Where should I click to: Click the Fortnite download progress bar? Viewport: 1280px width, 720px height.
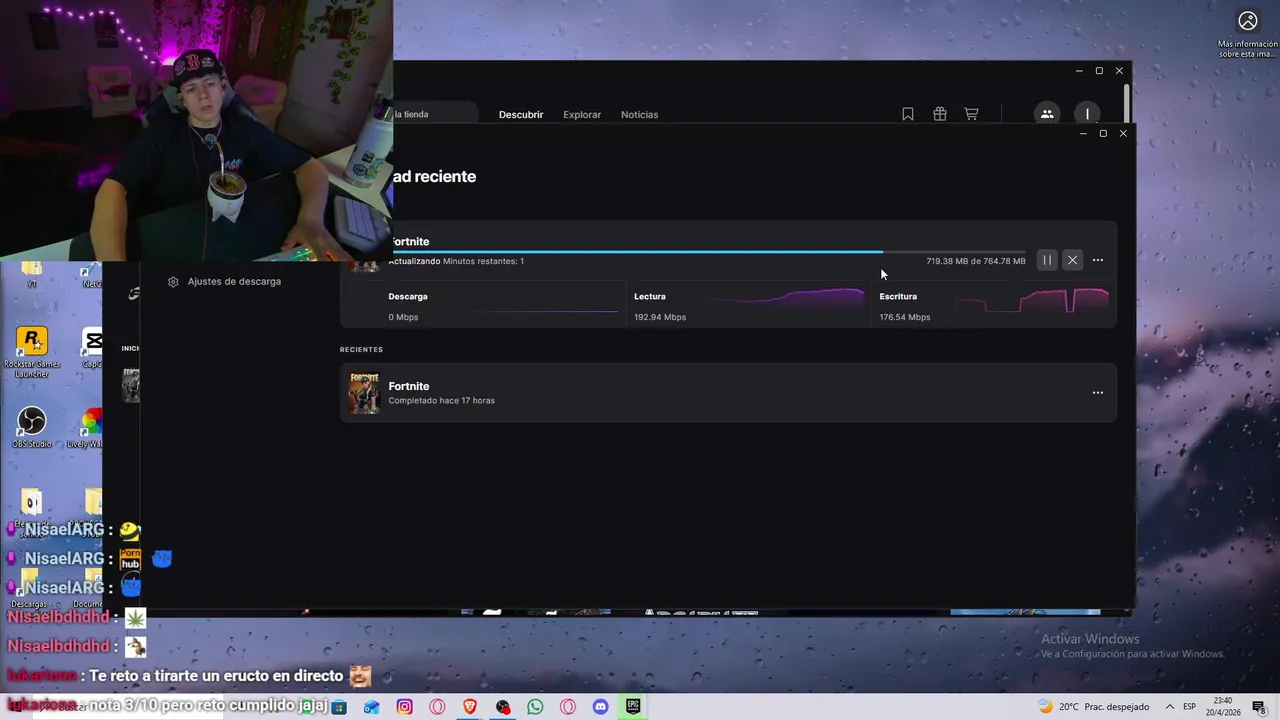[x=708, y=252]
